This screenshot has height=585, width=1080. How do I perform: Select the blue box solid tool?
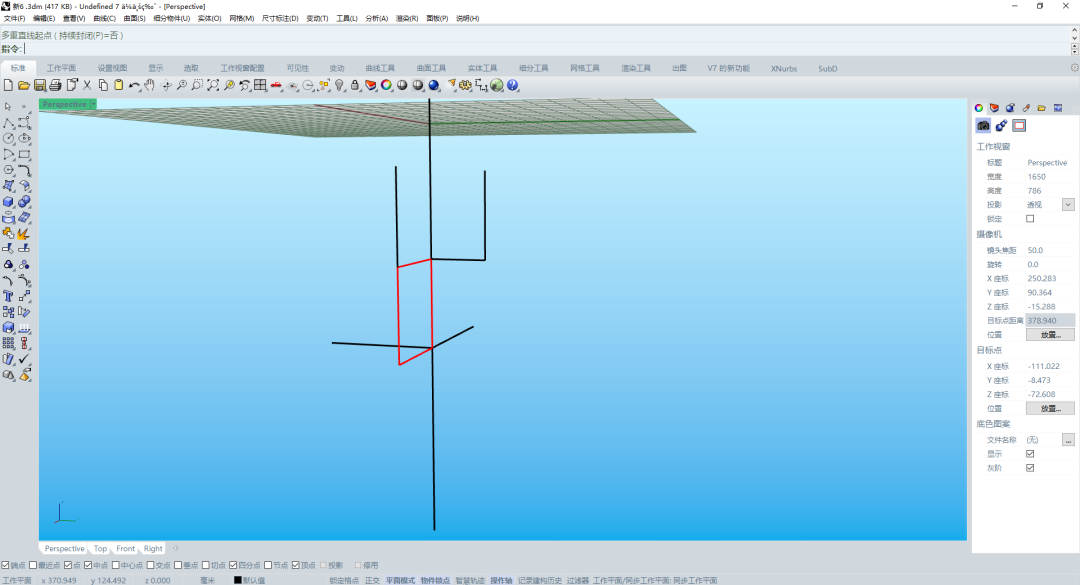[x=8, y=202]
